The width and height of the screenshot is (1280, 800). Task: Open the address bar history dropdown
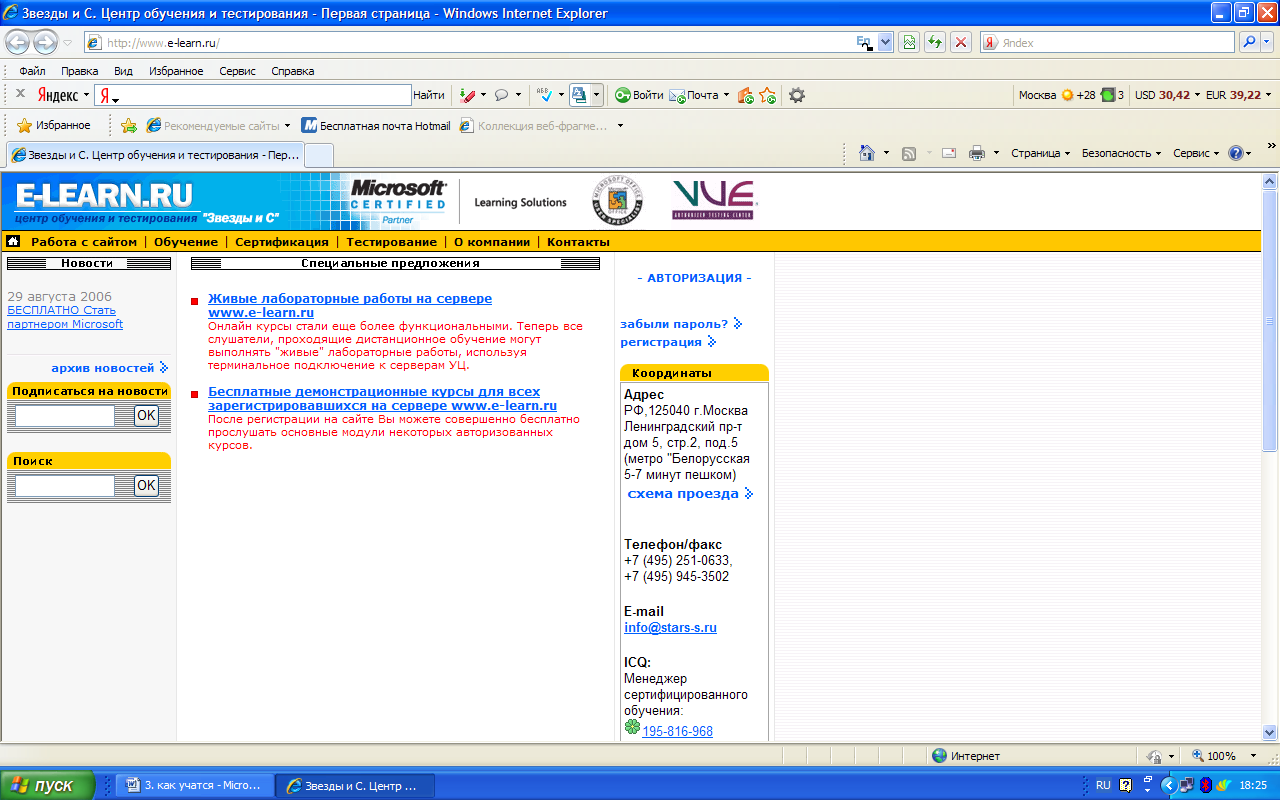point(885,42)
